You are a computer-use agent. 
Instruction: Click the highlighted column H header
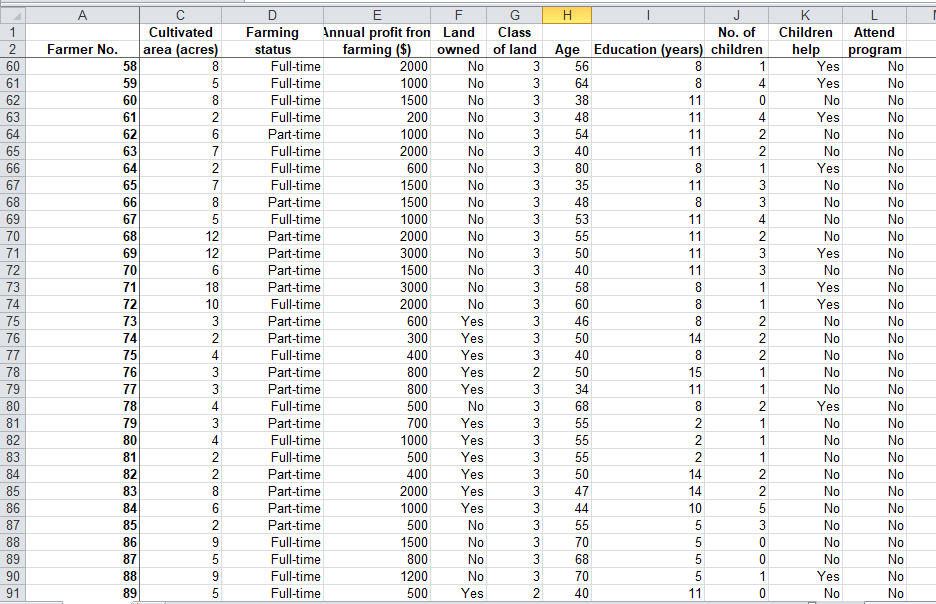tap(566, 14)
